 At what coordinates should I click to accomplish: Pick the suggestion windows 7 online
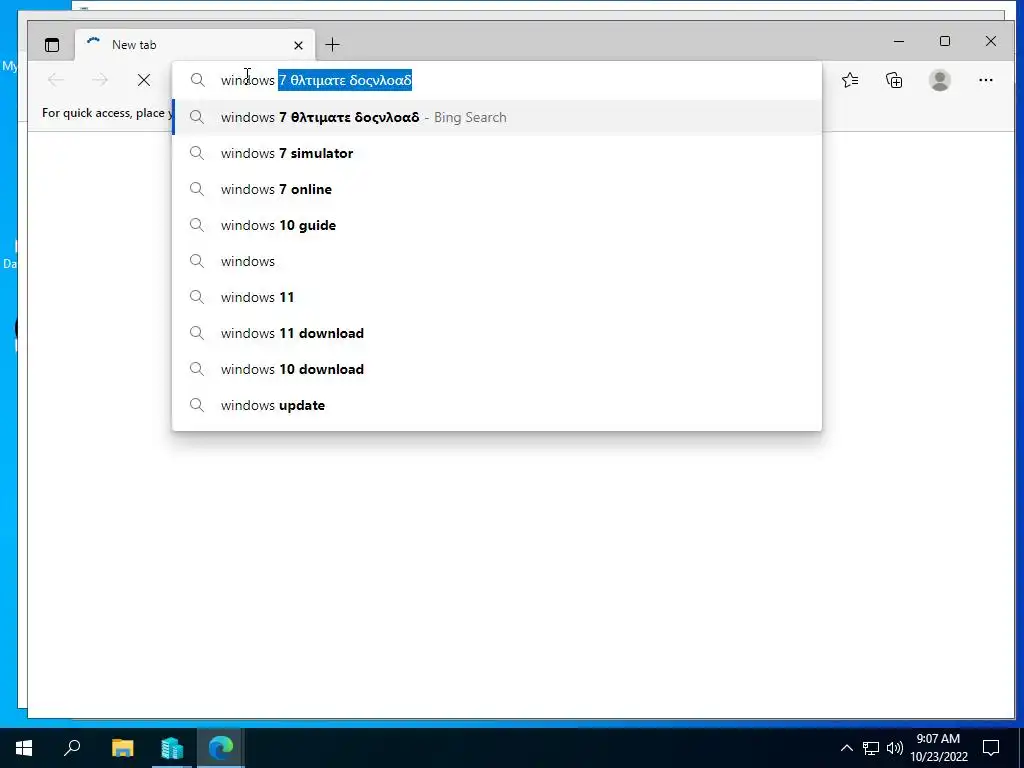pyautogui.click(x=497, y=189)
